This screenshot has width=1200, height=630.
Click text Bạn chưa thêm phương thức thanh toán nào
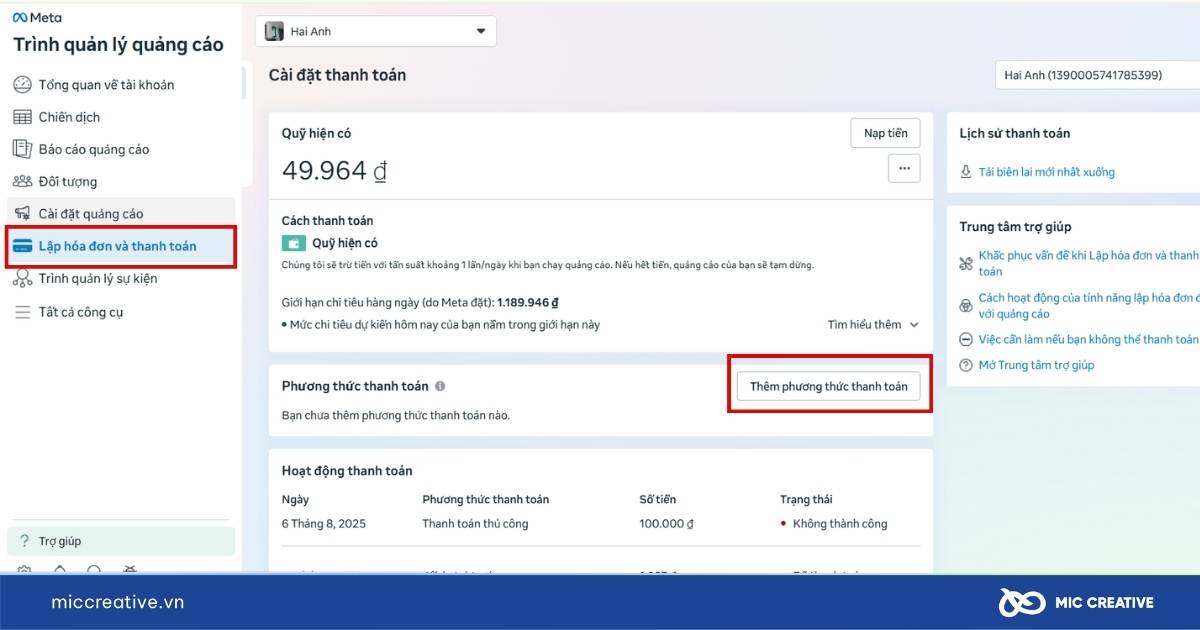pyautogui.click(x=396, y=415)
